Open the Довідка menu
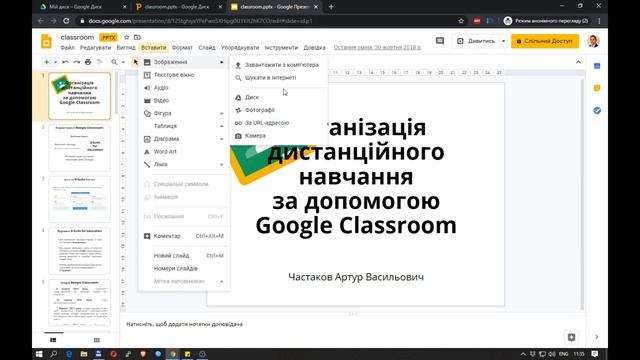This screenshot has height=360, width=640. 314,48
